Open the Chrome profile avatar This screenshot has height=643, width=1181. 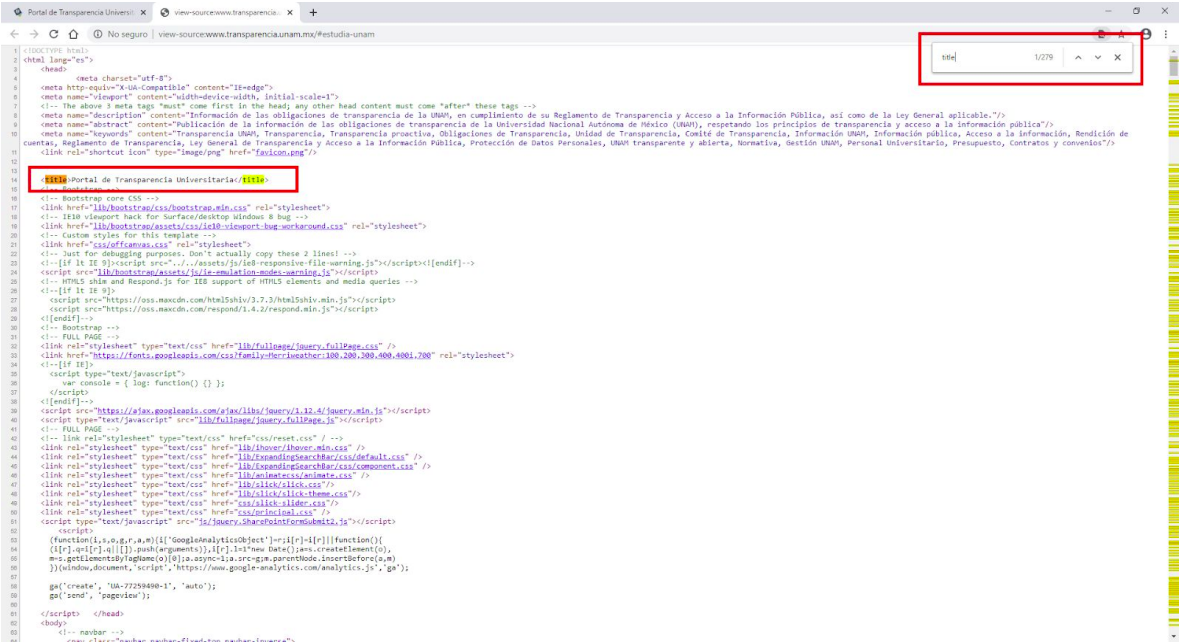coord(1146,34)
